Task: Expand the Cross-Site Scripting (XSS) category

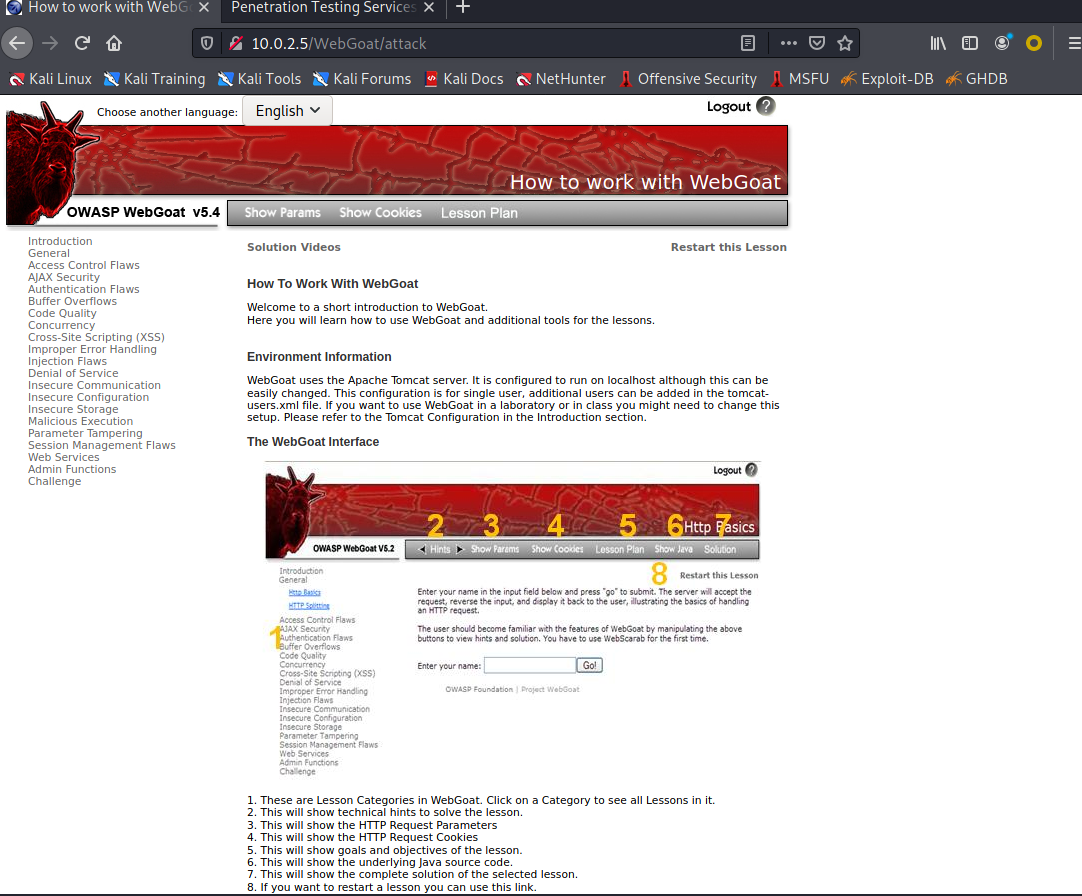Action: pyautogui.click(x=96, y=337)
